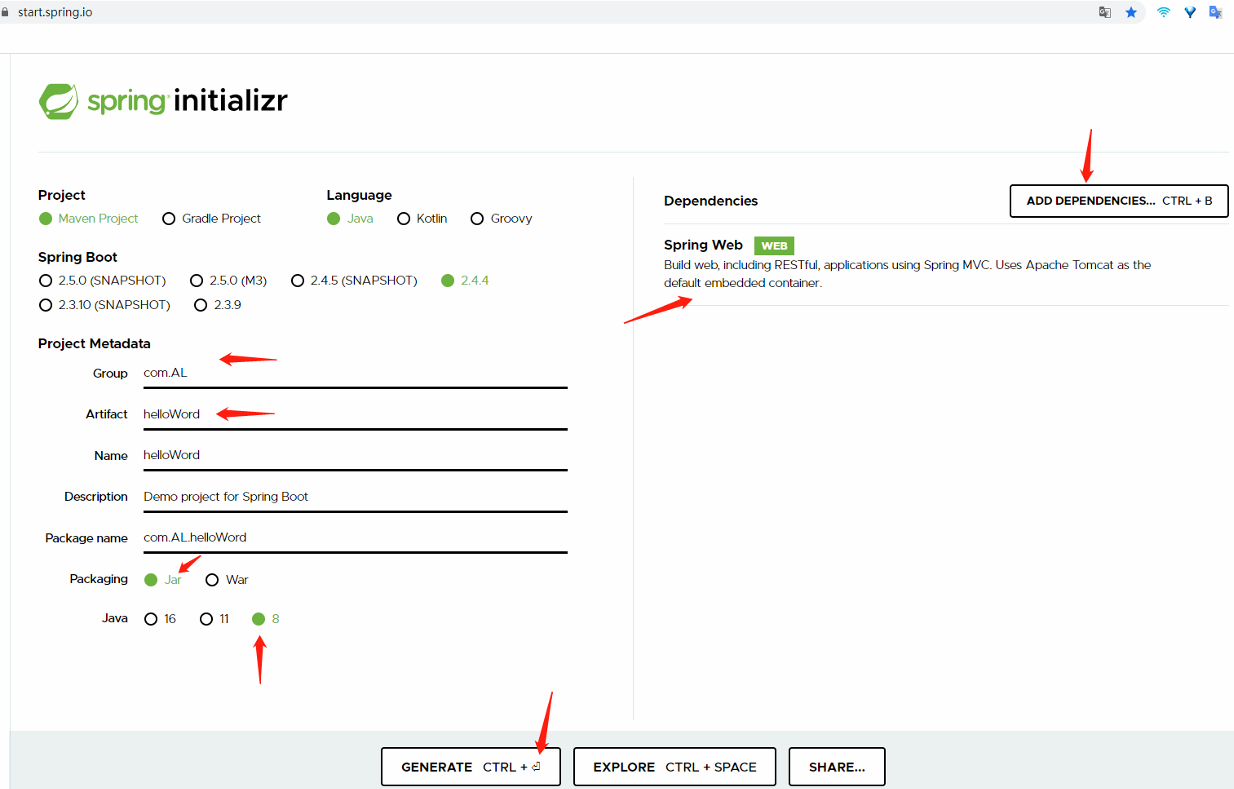The image size is (1234, 789).
Task: Select War packaging
Action: click(x=227, y=579)
